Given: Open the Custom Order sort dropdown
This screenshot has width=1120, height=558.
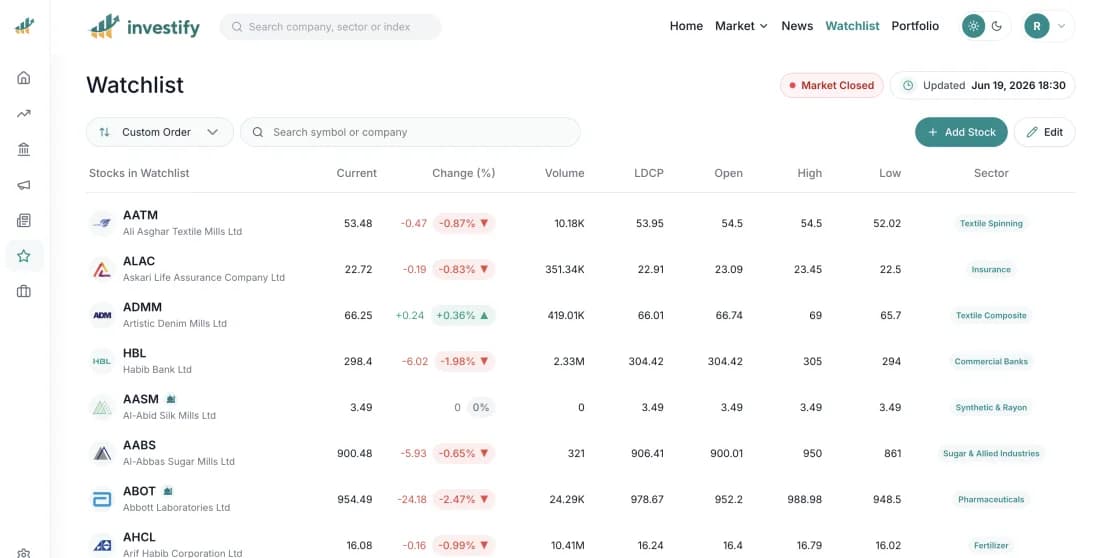Looking at the screenshot, I should [x=160, y=132].
